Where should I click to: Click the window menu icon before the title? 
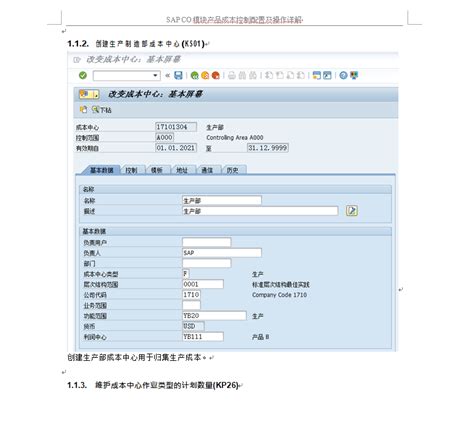[77, 60]
